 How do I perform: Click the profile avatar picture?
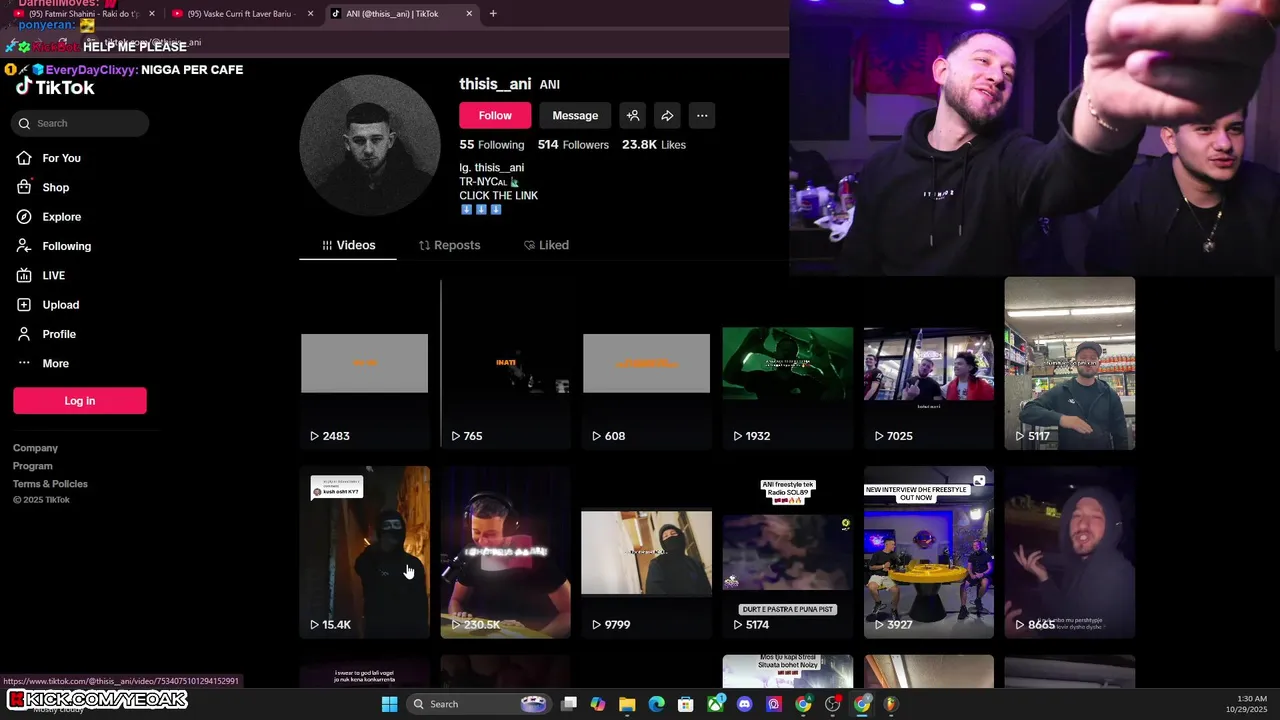[370, 145]
